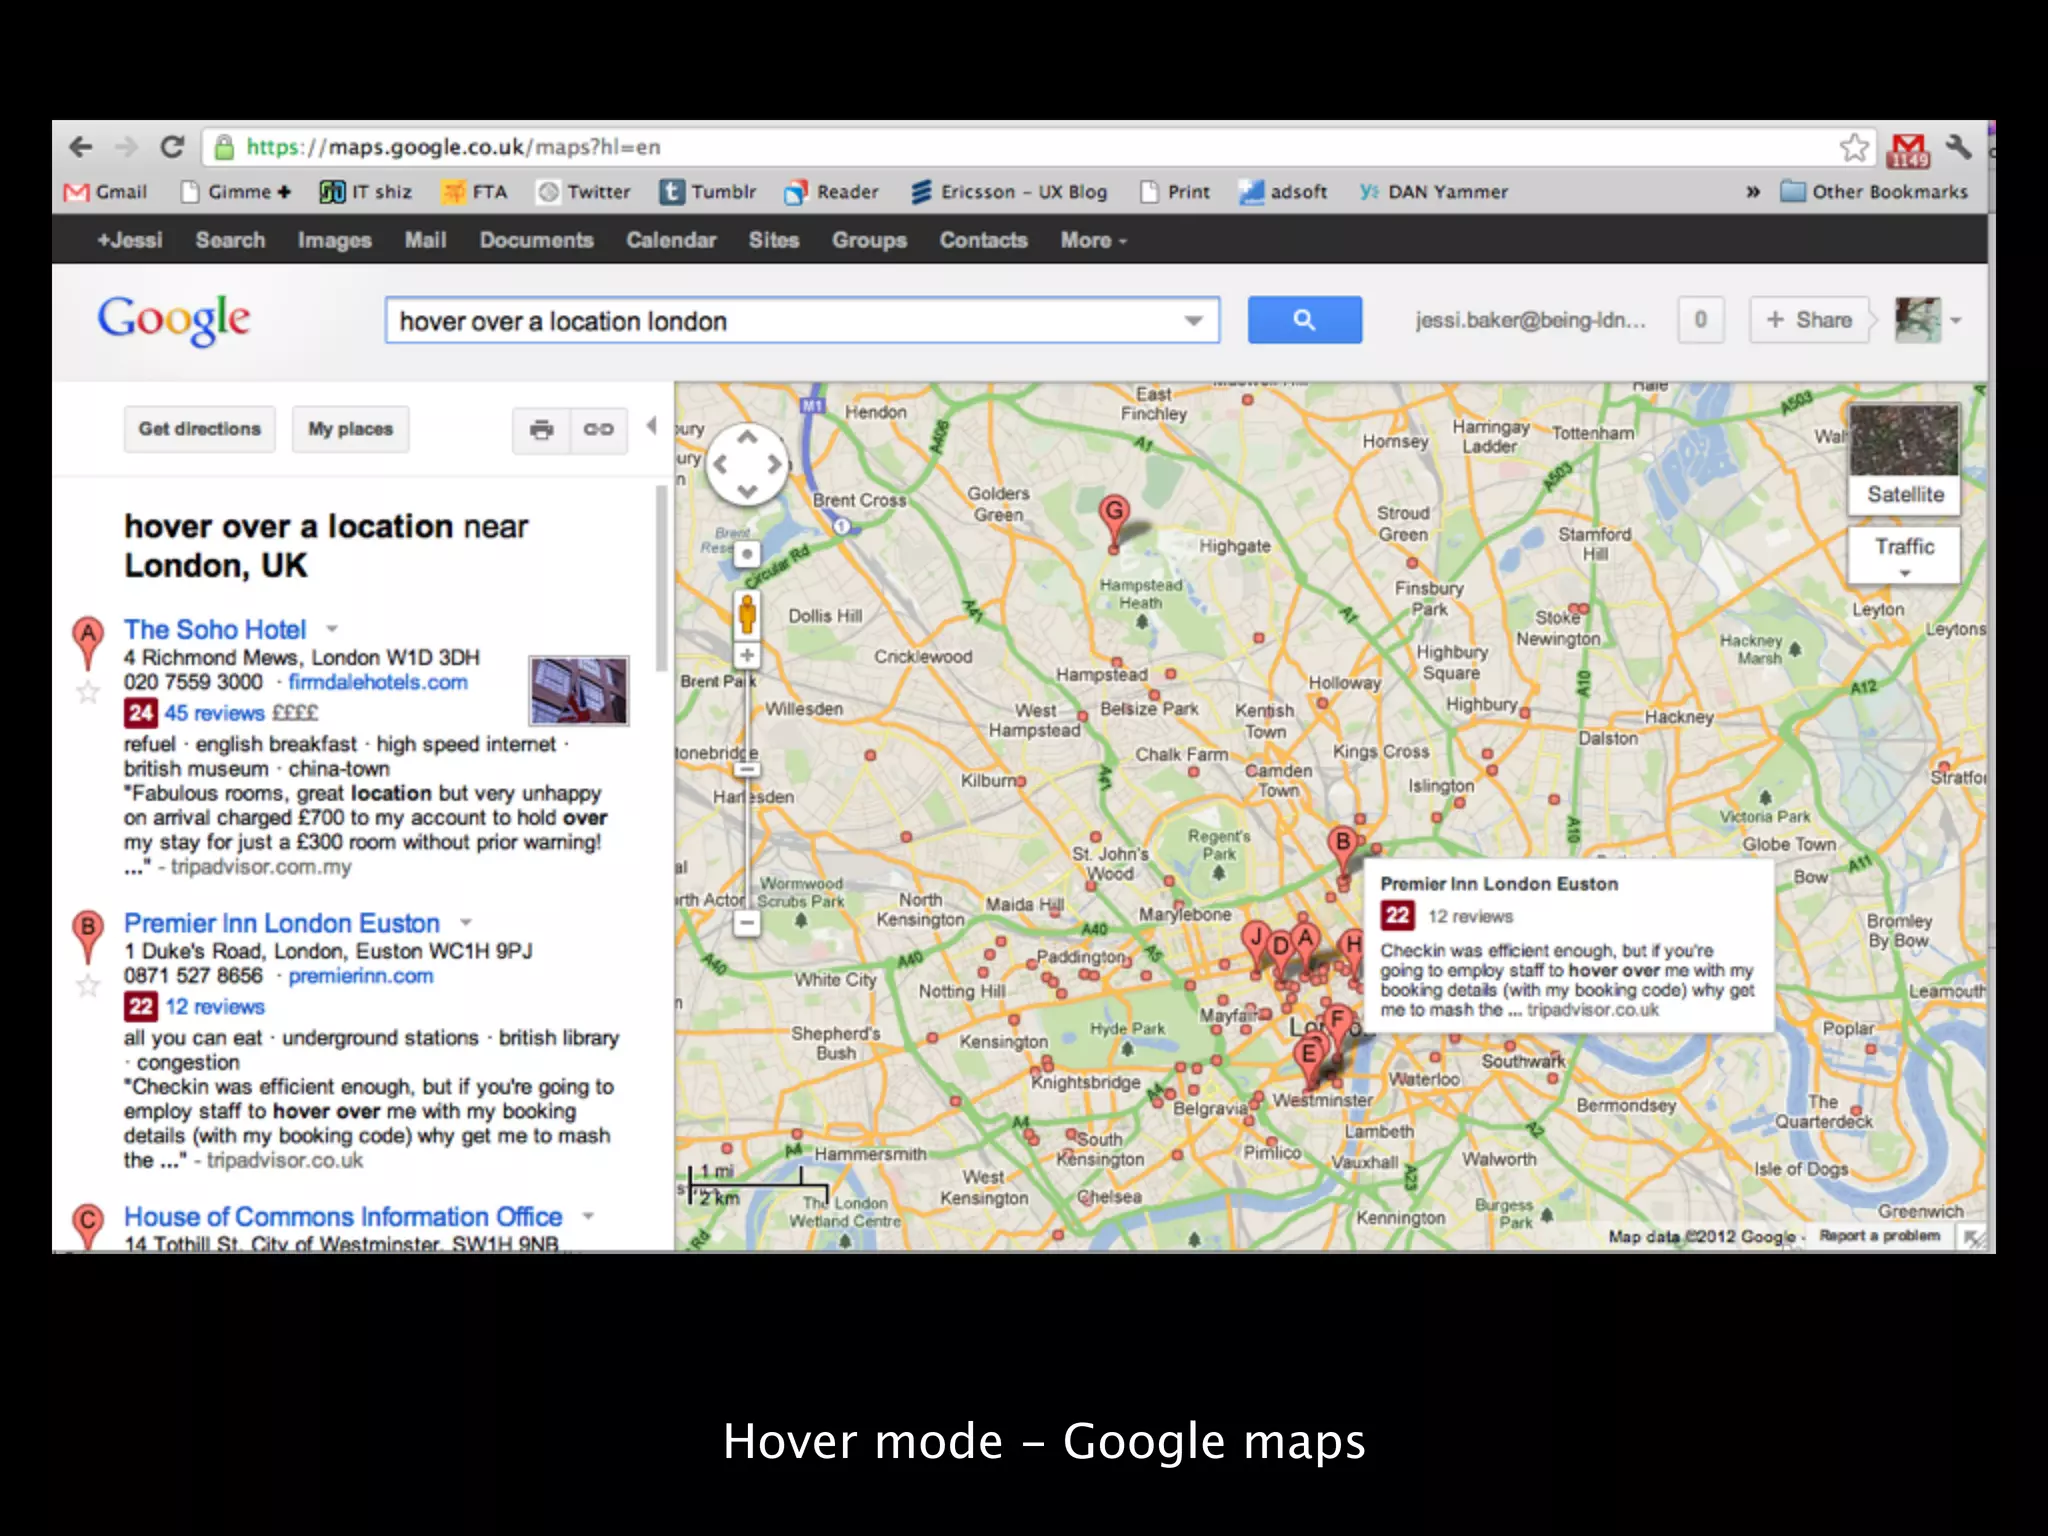Open the Reader bookmark
Image resolution: width=2048 pixels, height=1536 pixels.
click(x=831, y=192)
